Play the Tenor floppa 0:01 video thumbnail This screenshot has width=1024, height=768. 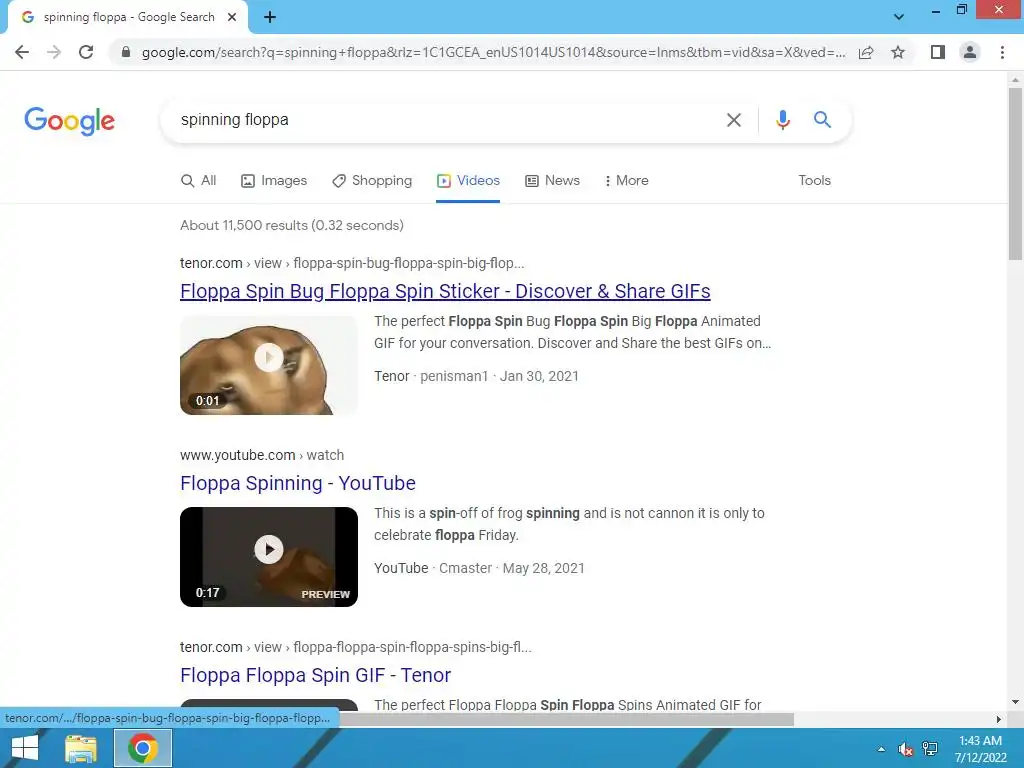click(x=269, y=365)
